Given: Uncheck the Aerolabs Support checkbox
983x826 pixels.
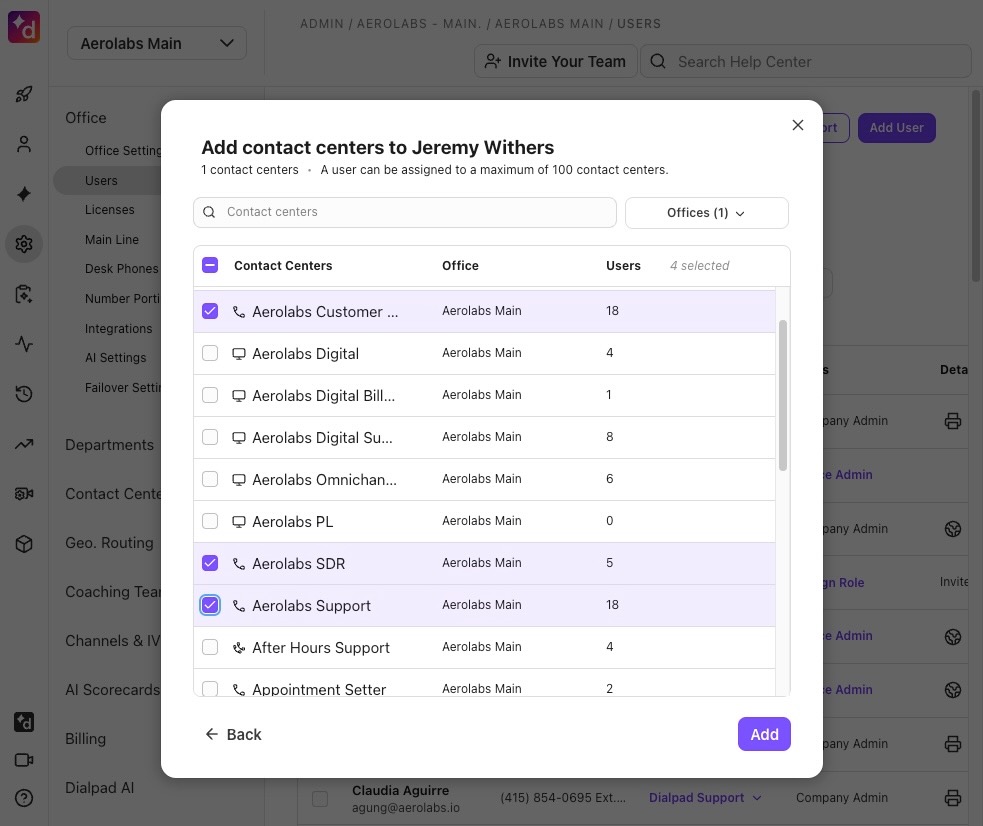Looking at the screenshot, I should click(210, 605).
